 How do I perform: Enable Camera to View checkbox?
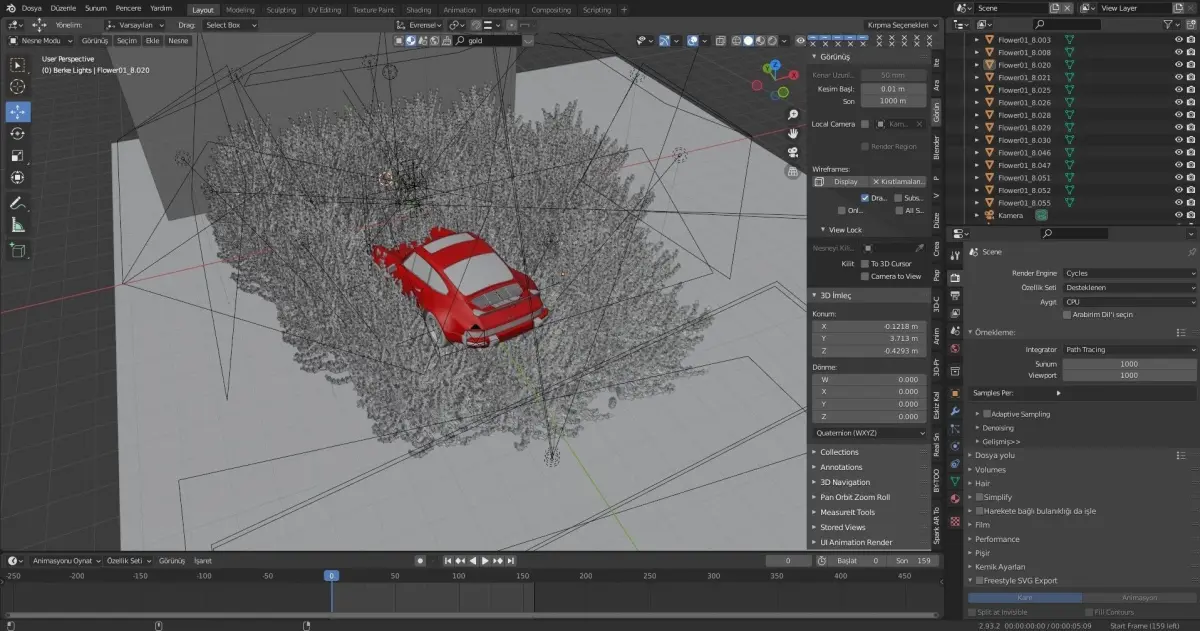(865, 277)
